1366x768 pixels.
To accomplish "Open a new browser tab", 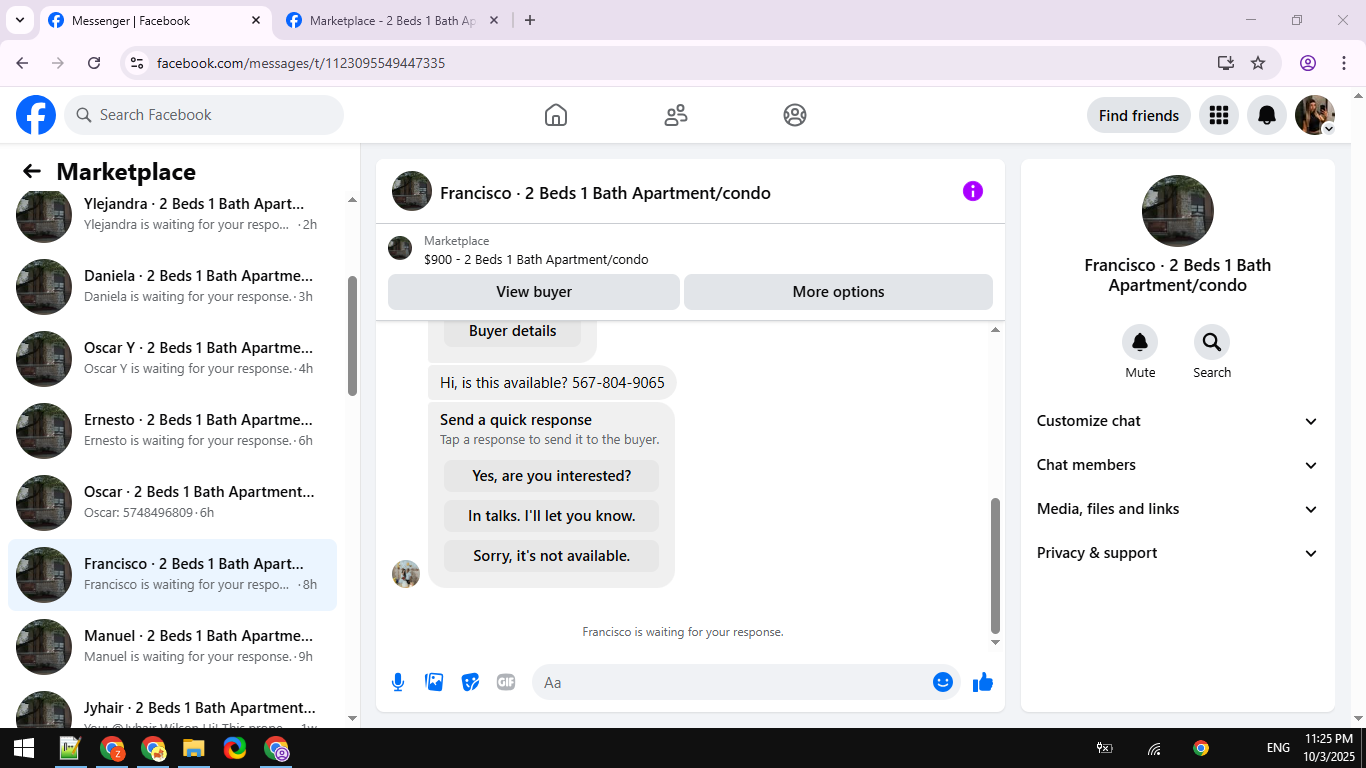I will click(x=530, y=20).
